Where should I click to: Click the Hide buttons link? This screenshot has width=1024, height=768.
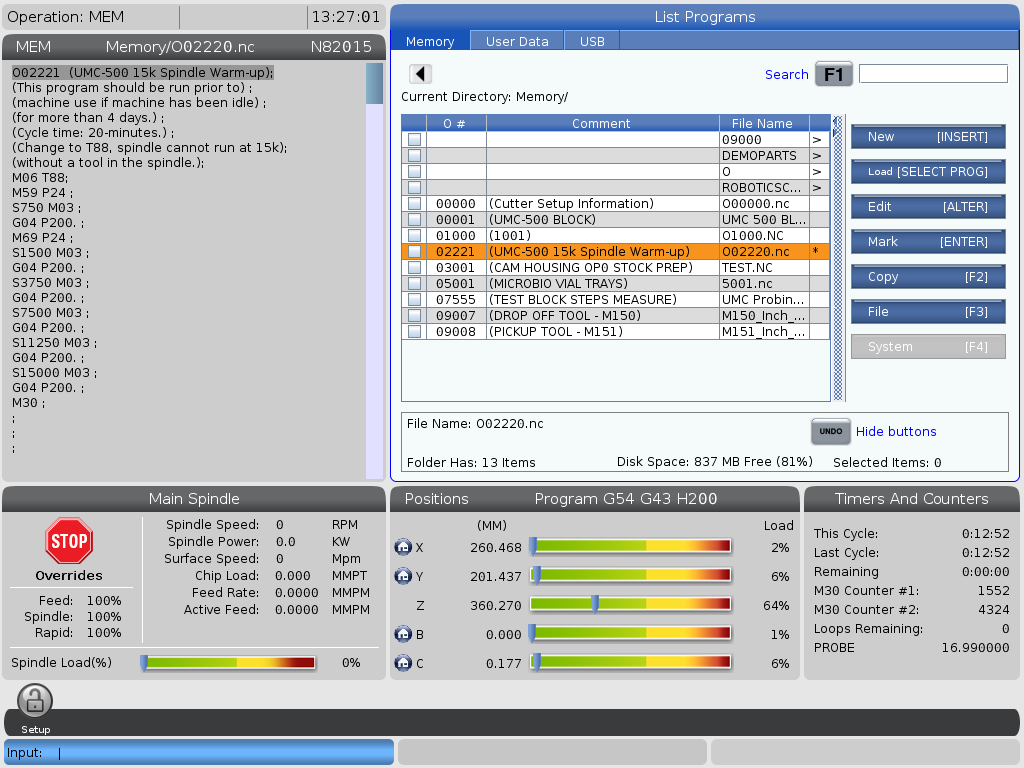pyautogui.click(x=895, y=432)
